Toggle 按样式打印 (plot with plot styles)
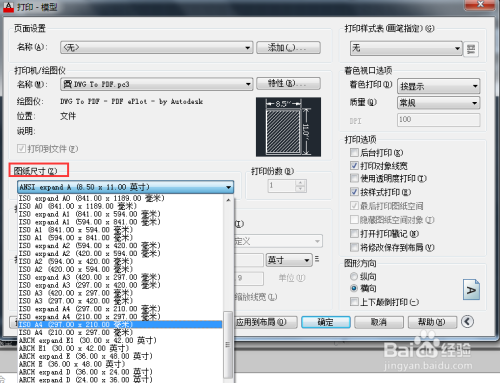 (x=354, y=192)
